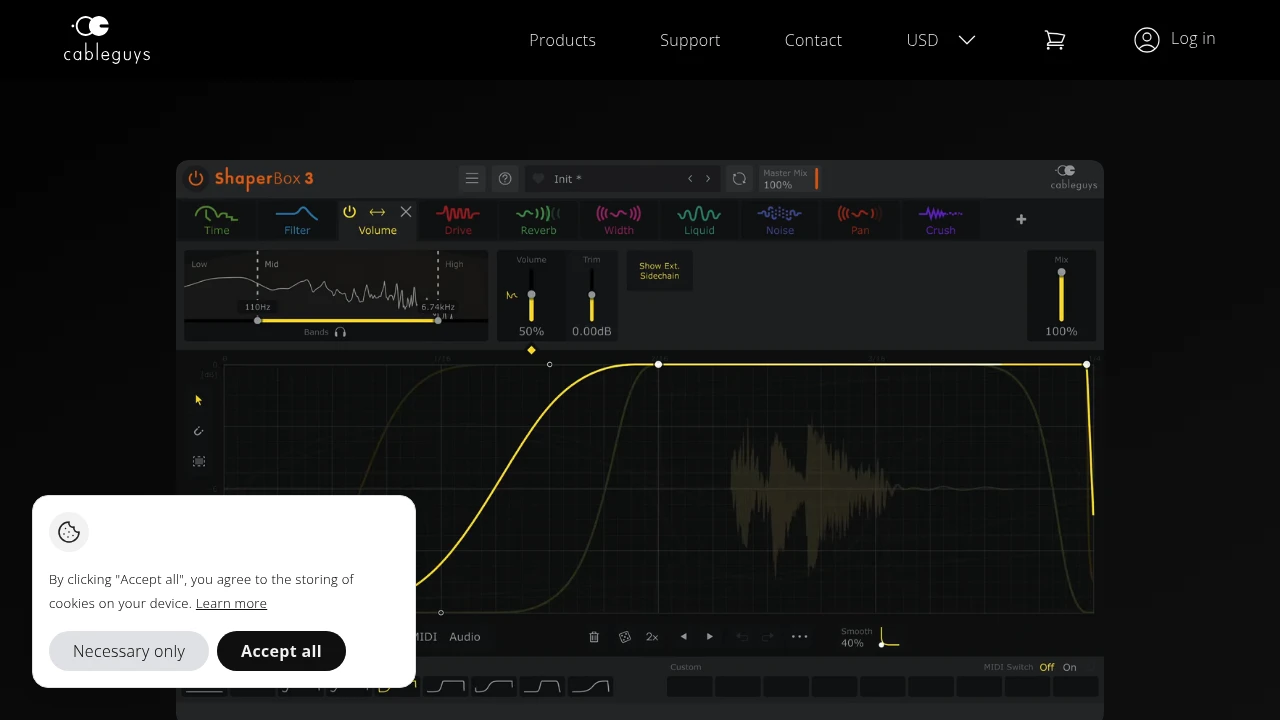Click the Trim 0.00dB slider
This screenshot has width=1280, height=720.
click(x=591, y=297)
